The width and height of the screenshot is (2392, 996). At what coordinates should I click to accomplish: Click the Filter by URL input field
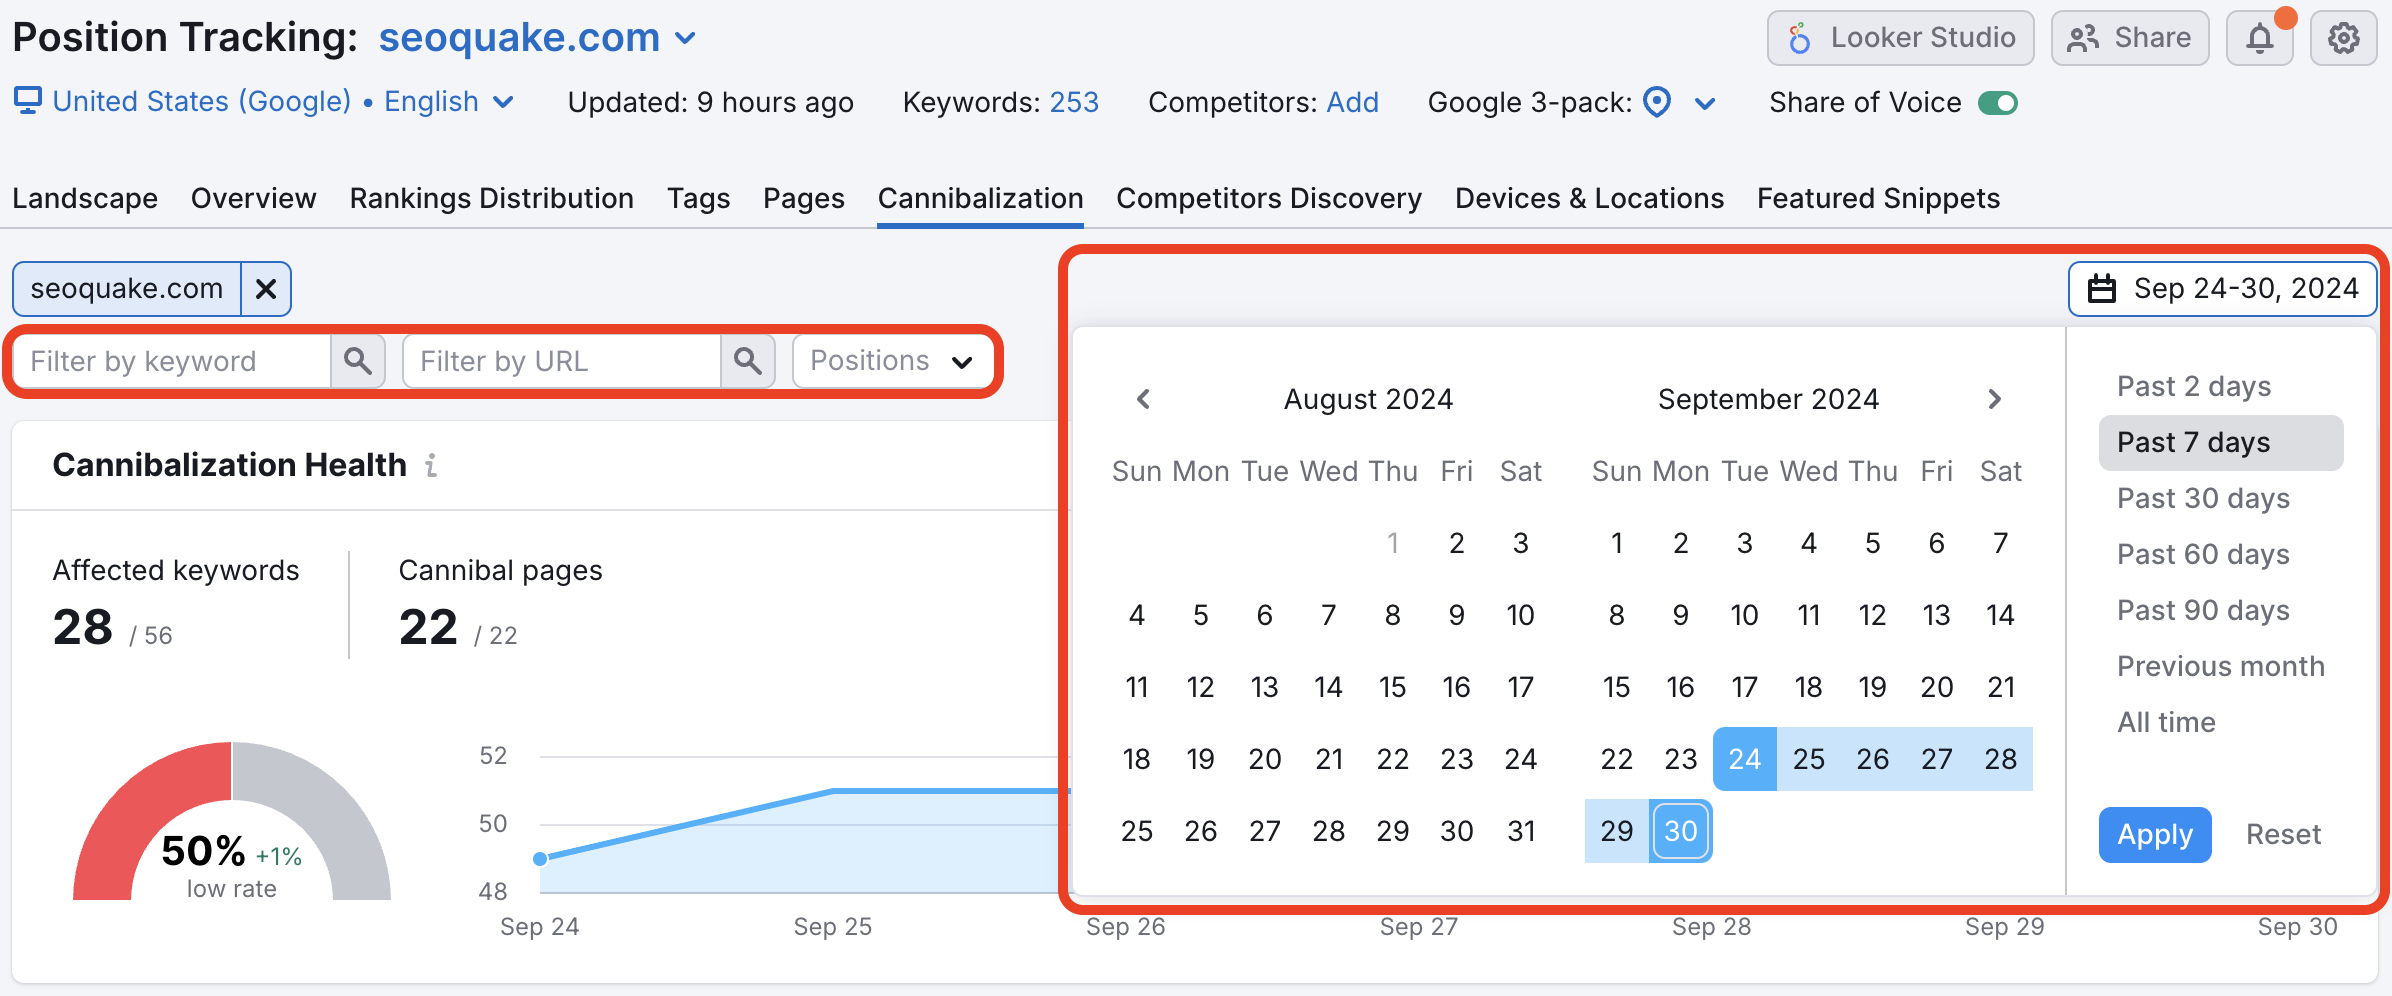(x=562, y=361)
